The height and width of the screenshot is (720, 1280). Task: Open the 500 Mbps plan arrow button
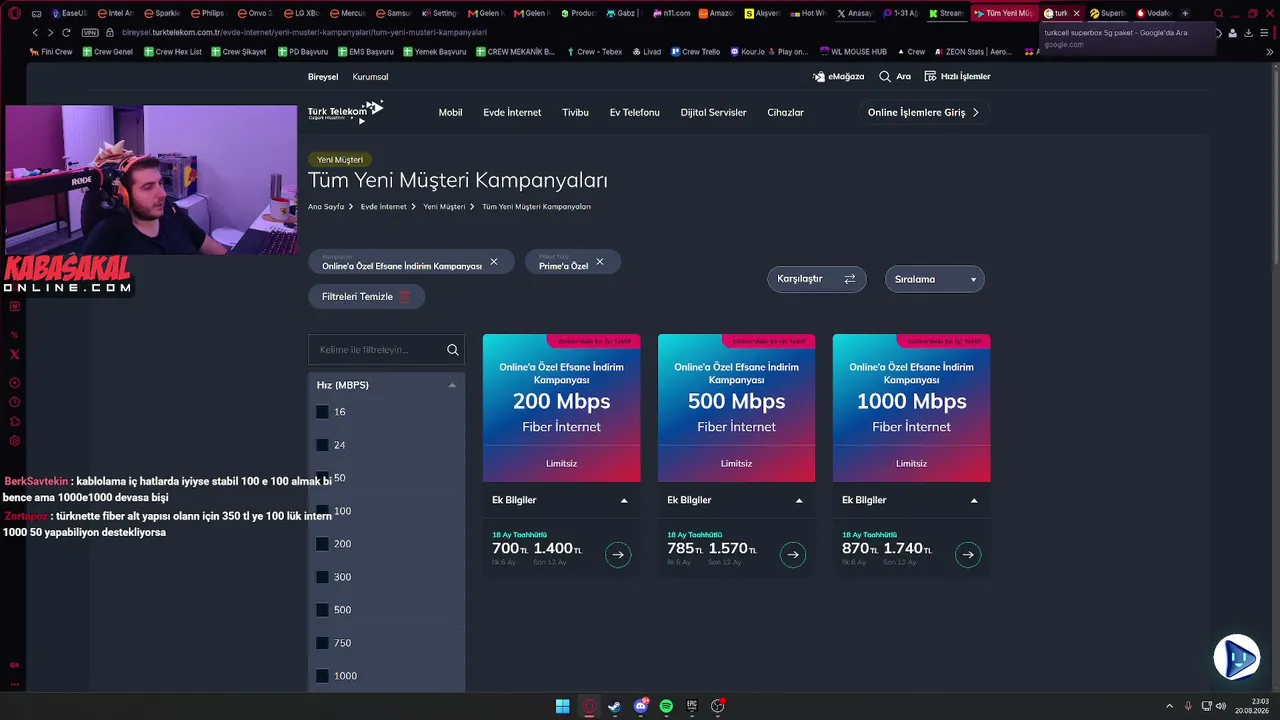[793, 554]
